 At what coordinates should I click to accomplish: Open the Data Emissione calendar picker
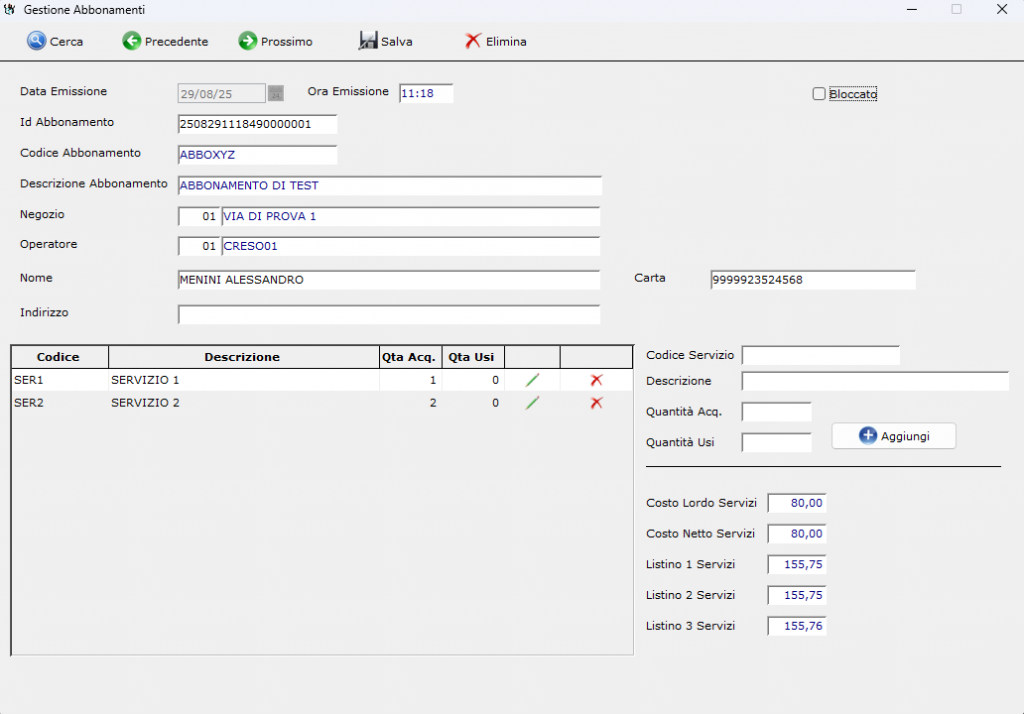click(x=276, y=93)
